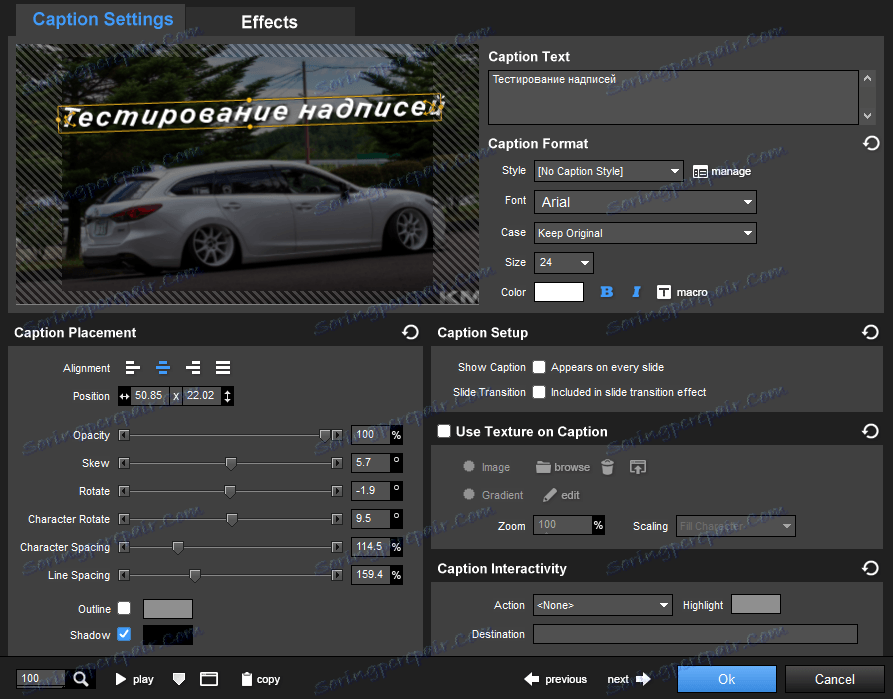Enable the Outline checkbox
The width and height of the screenshot is (893, 699).
[x=124, y=608]
